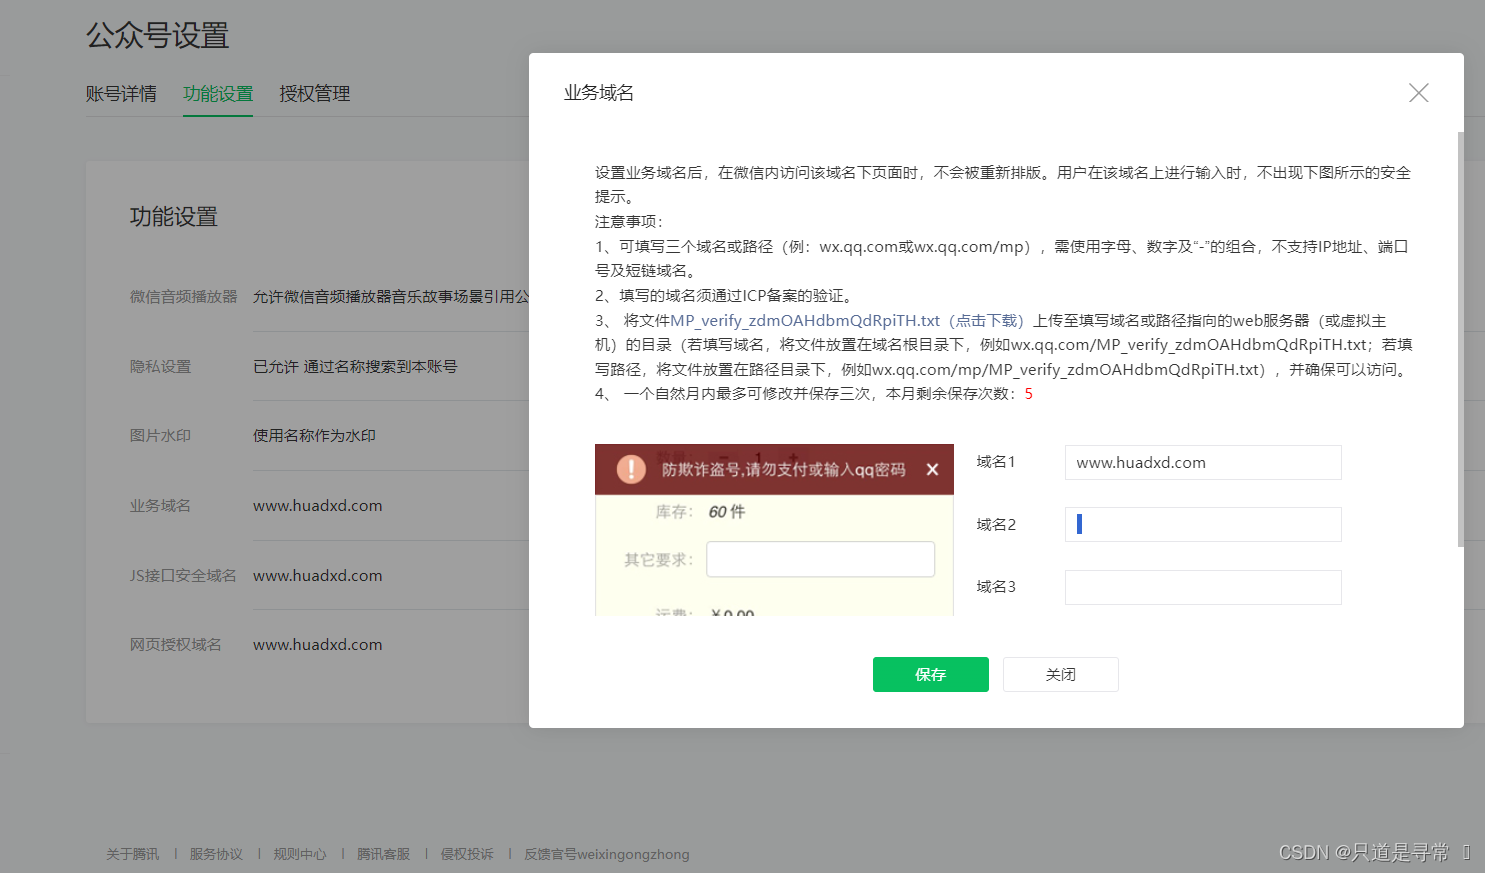
Task: Switch to the 授权管理 tab
Action: click(x=314, y=93)
